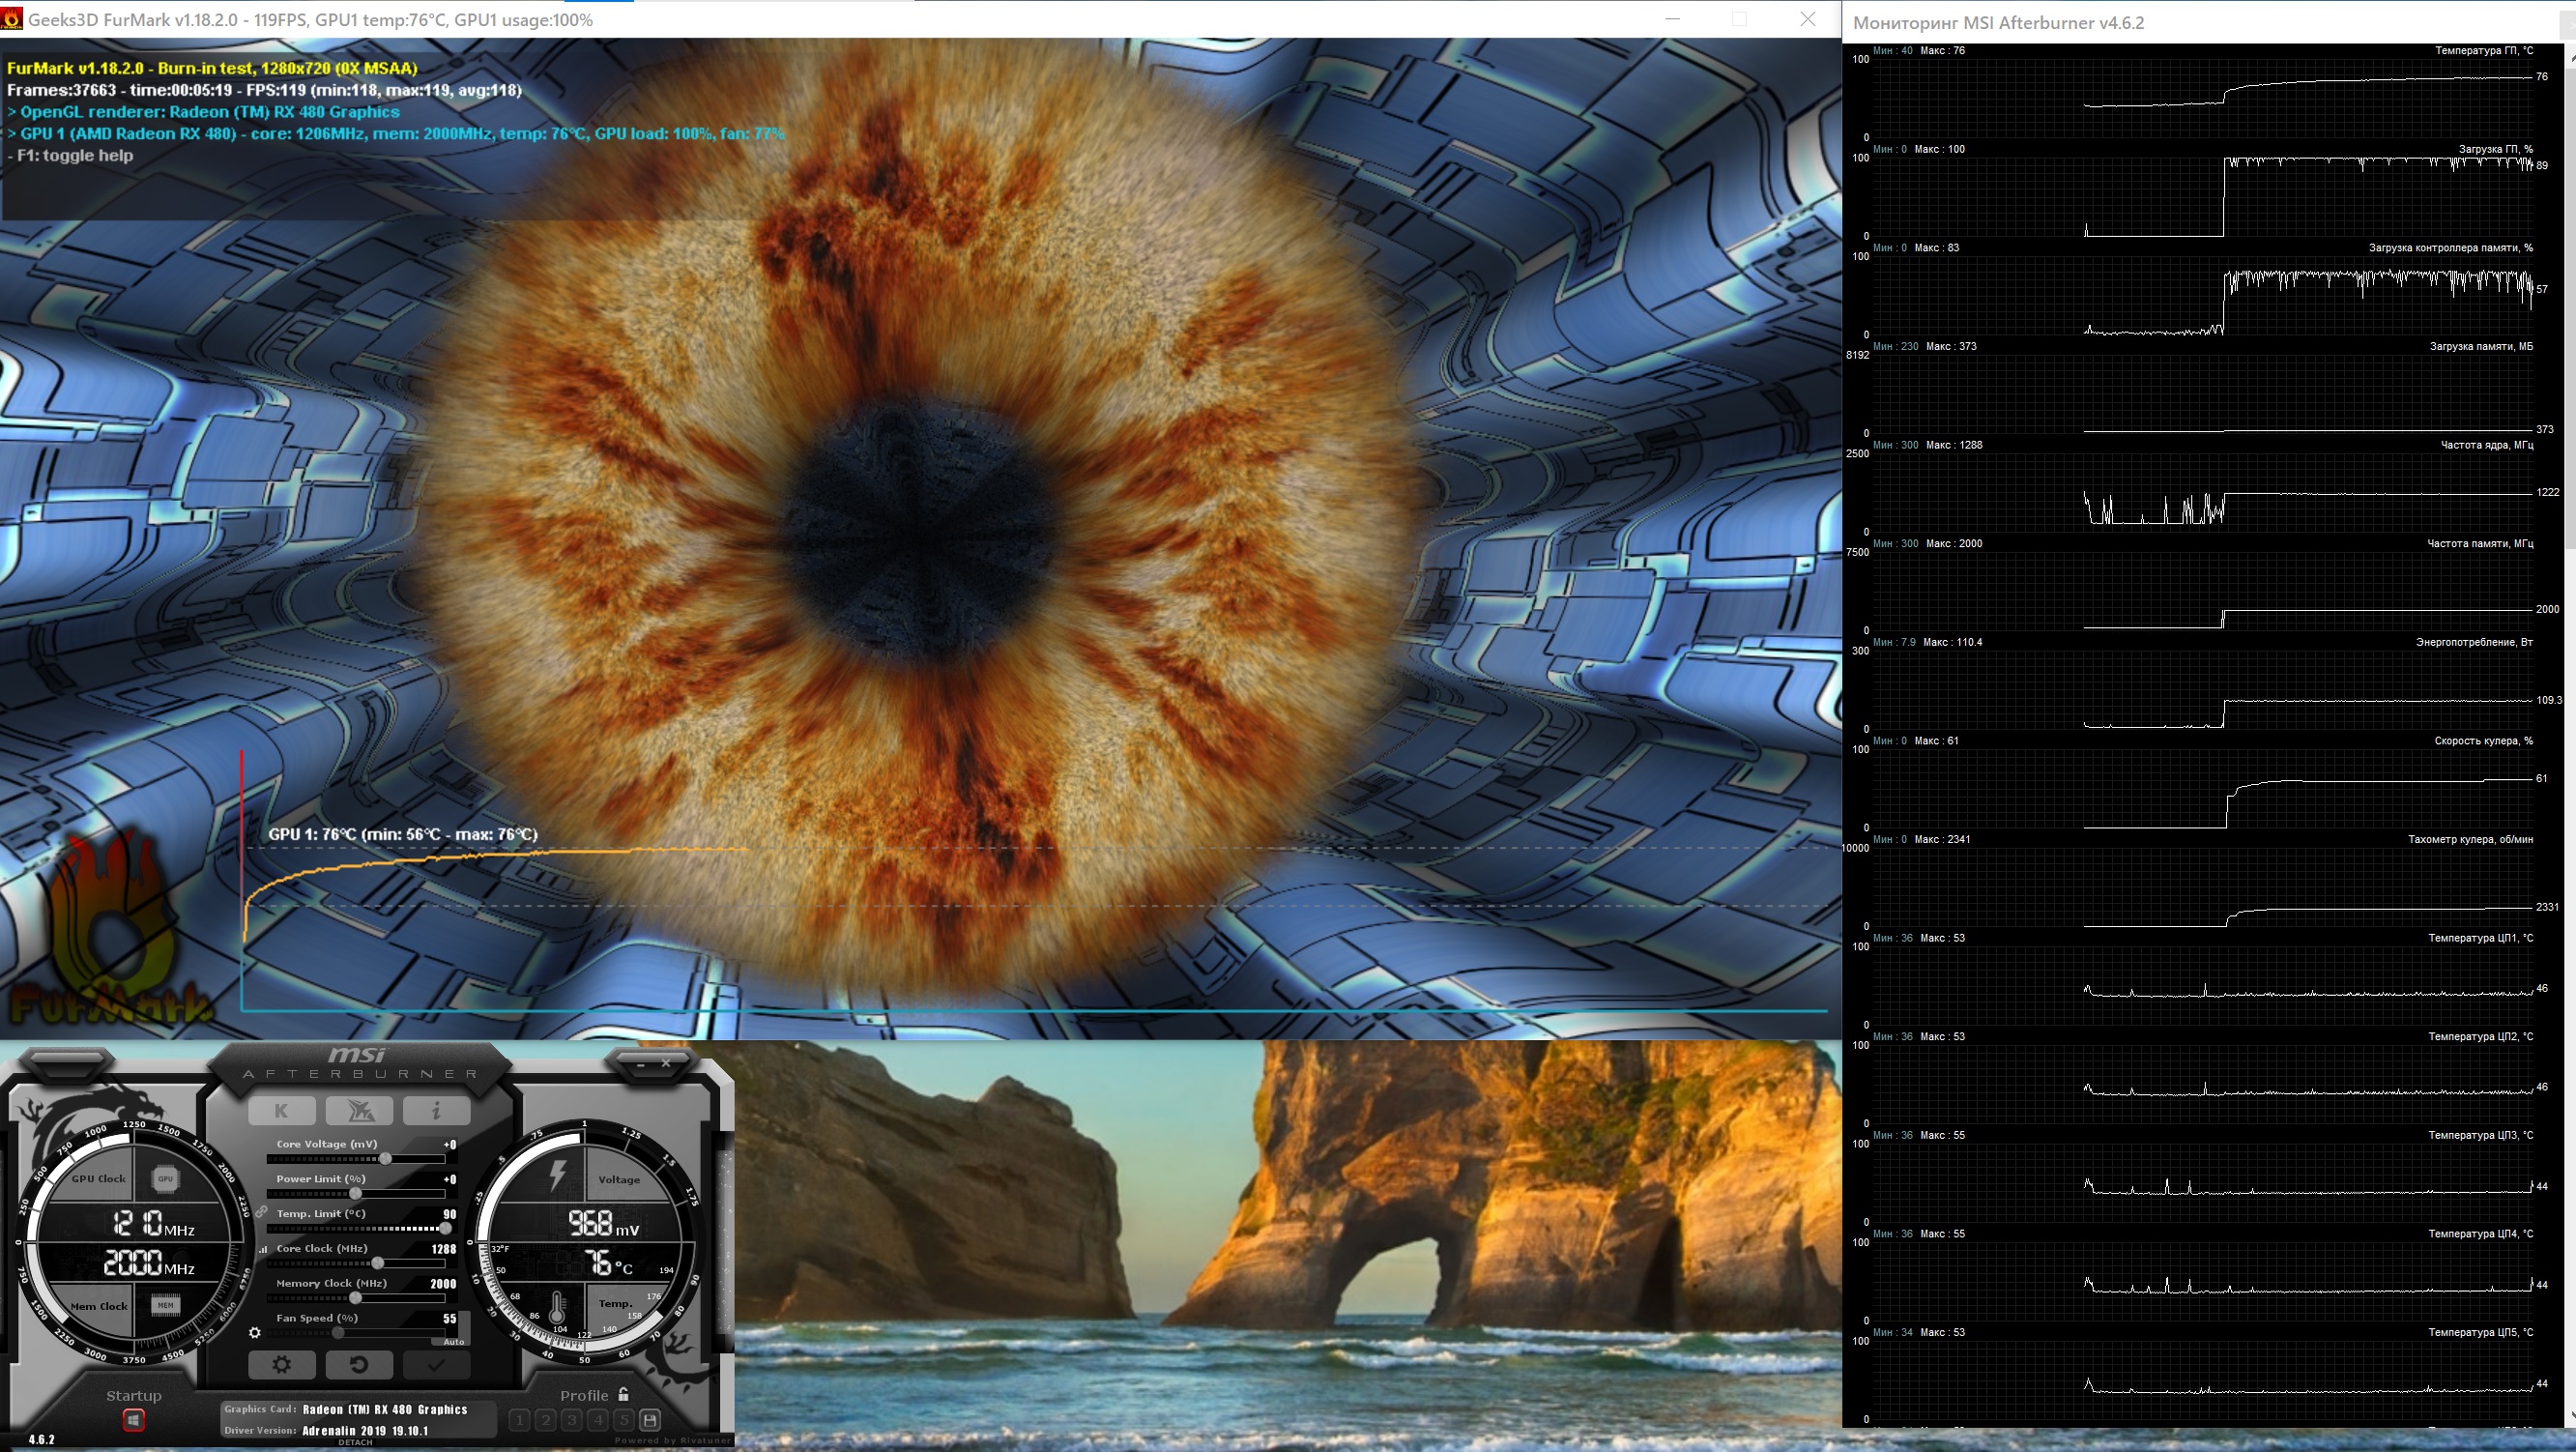Adjust the Core Voltage slider
The width and height of the screenshot is (2576, 1452).
(x=356, y=1159)
